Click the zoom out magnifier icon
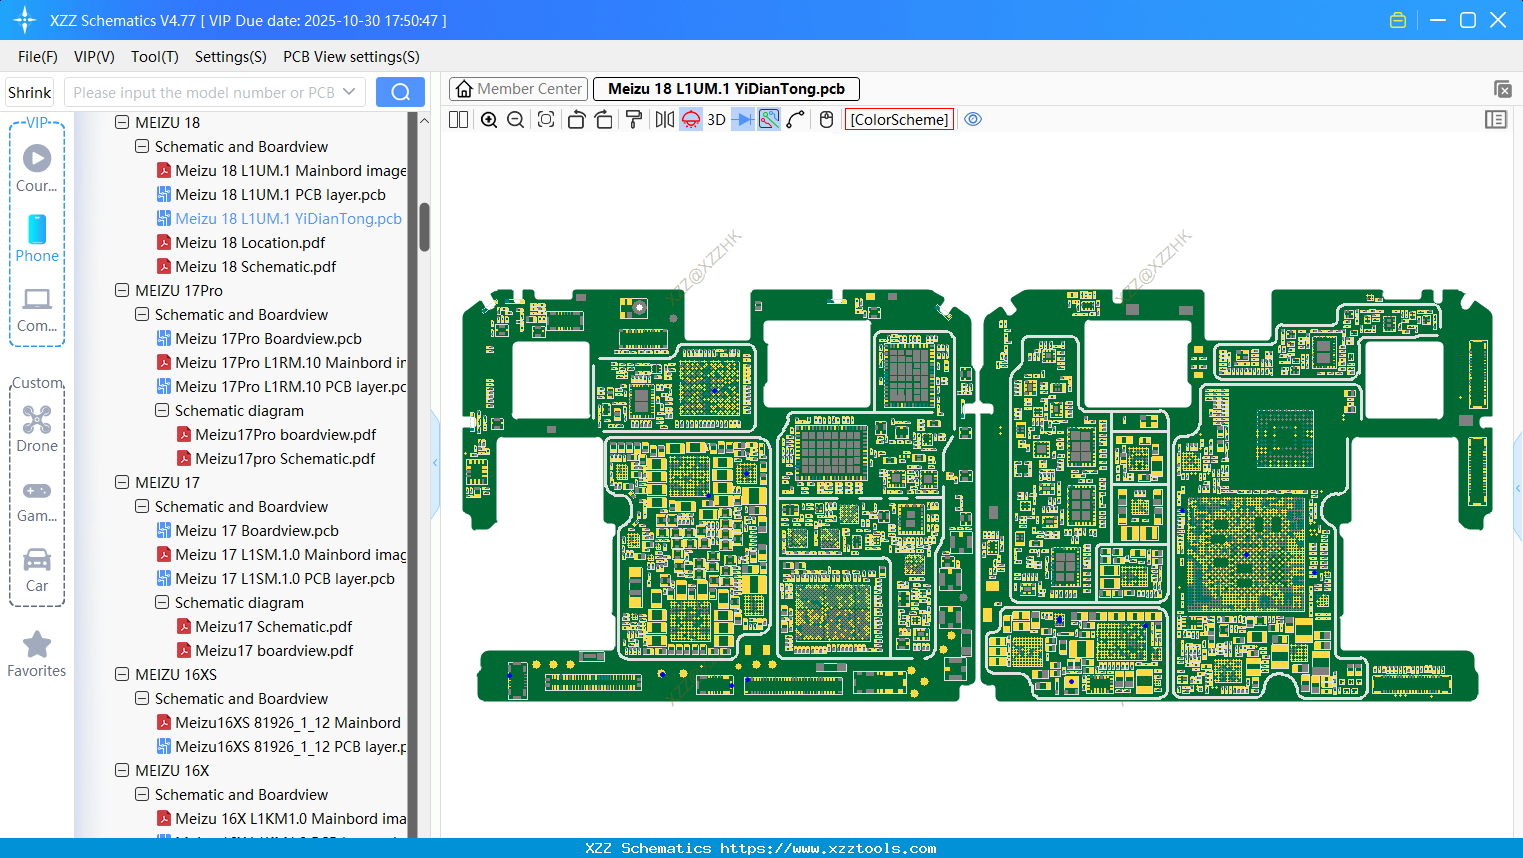Screen dimensions: 1523x858 (x=516, y=120)
